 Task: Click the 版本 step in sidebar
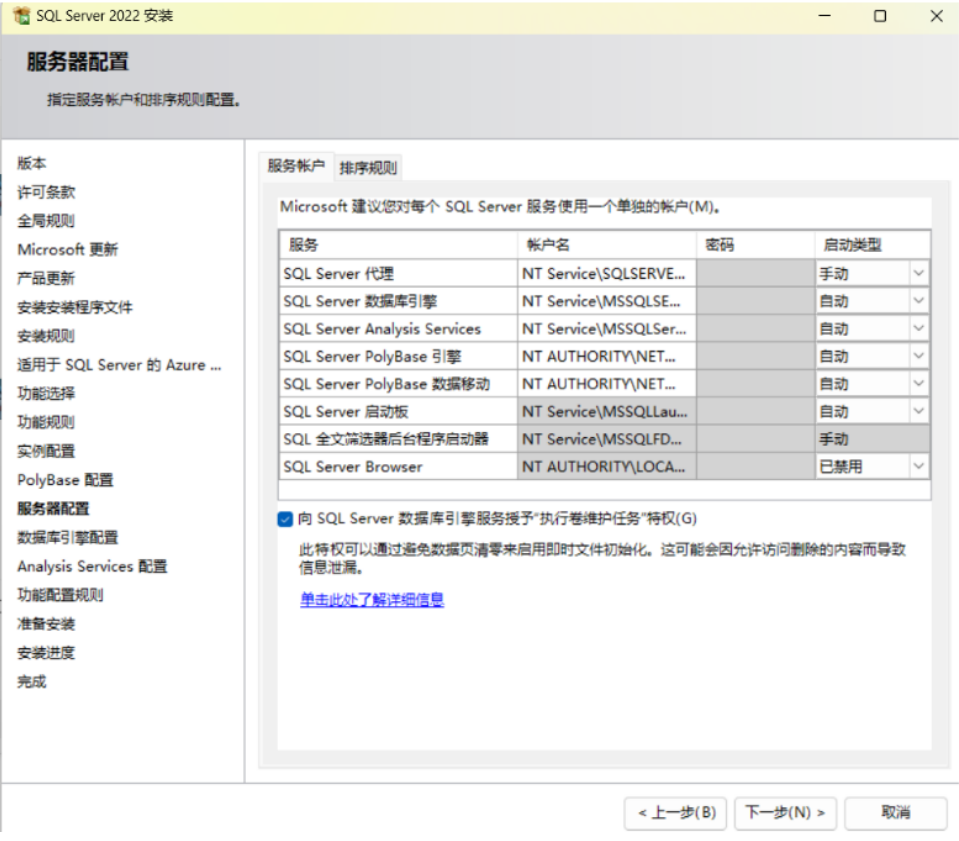click(32, 163)
